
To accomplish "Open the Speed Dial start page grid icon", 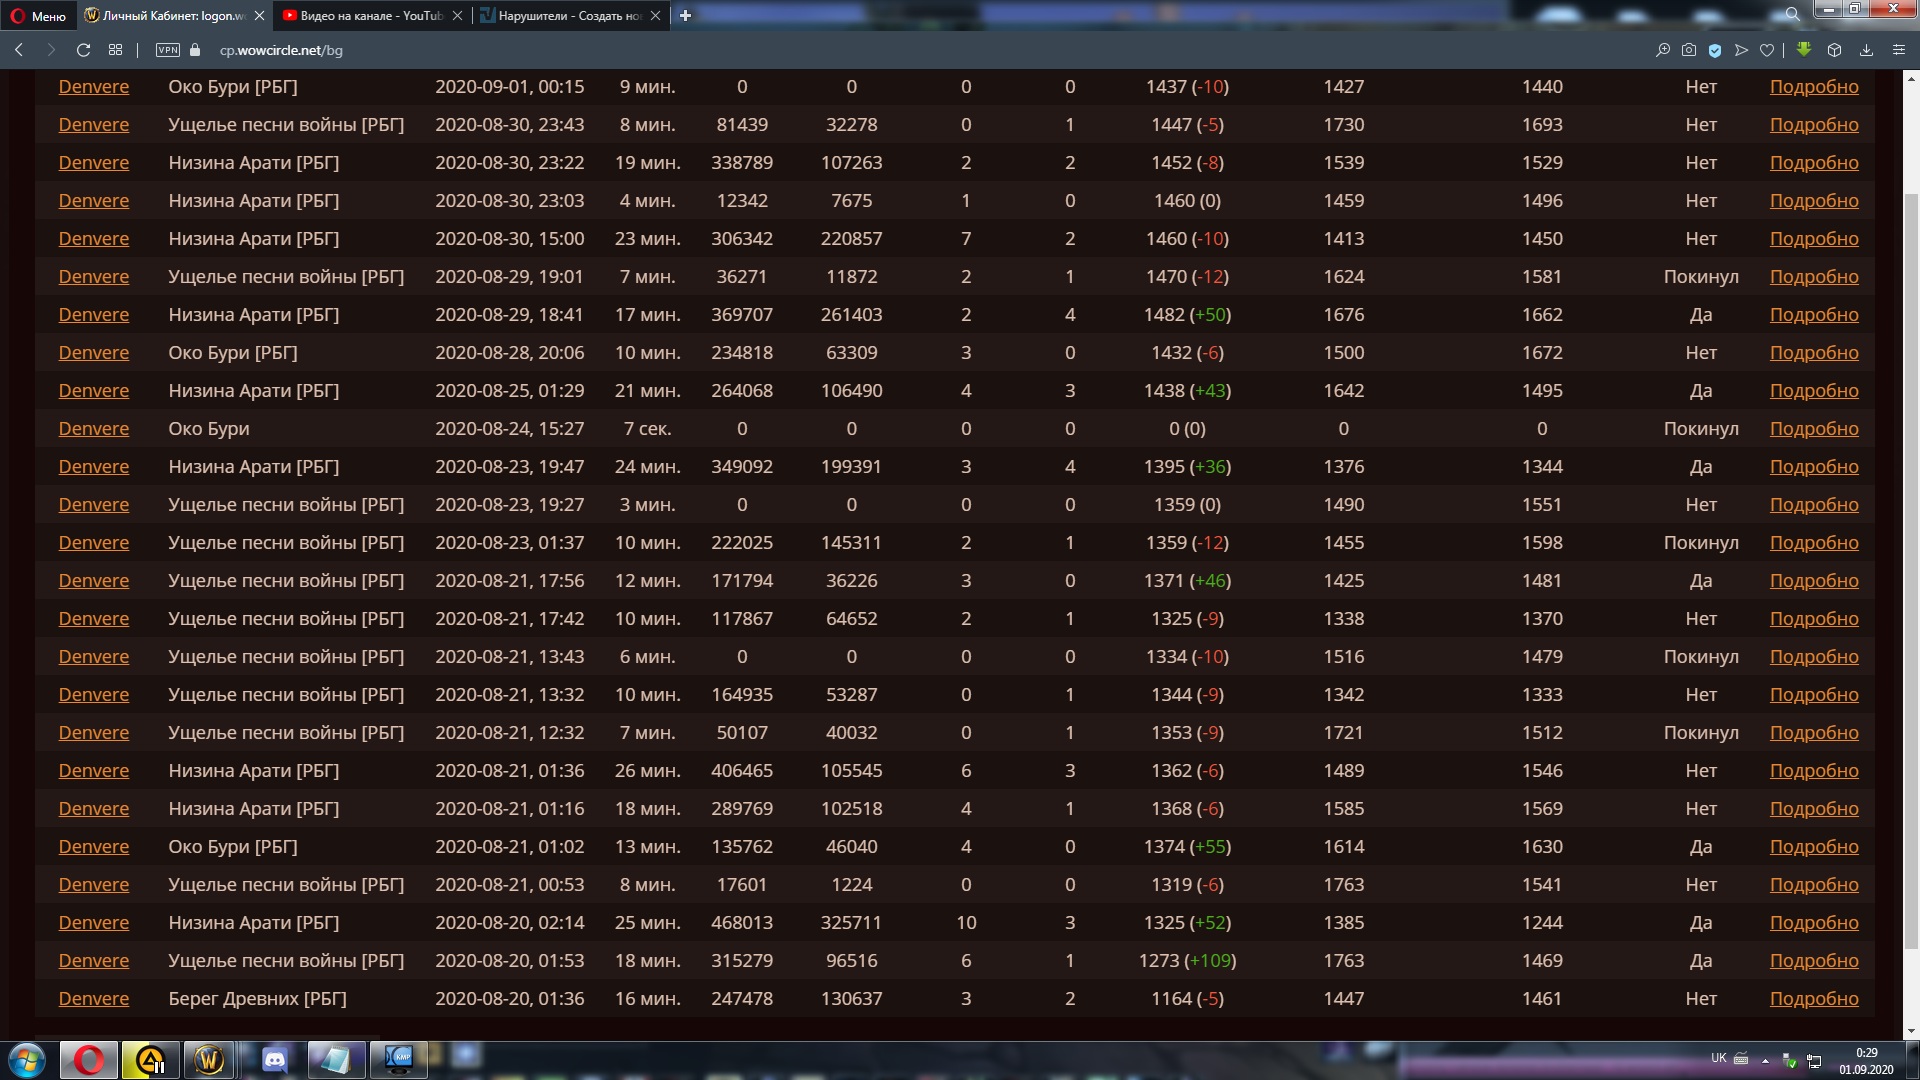I will (x=116, y=50).
